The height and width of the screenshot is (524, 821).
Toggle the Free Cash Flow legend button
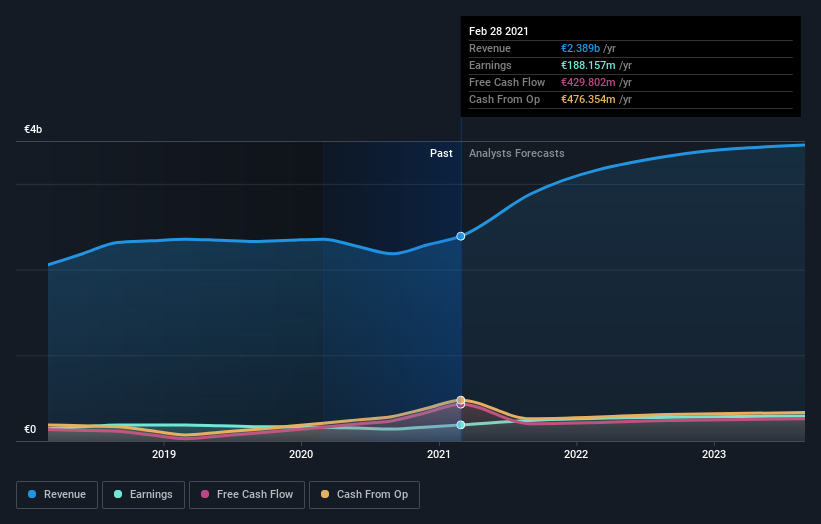(x=247, y=495)
